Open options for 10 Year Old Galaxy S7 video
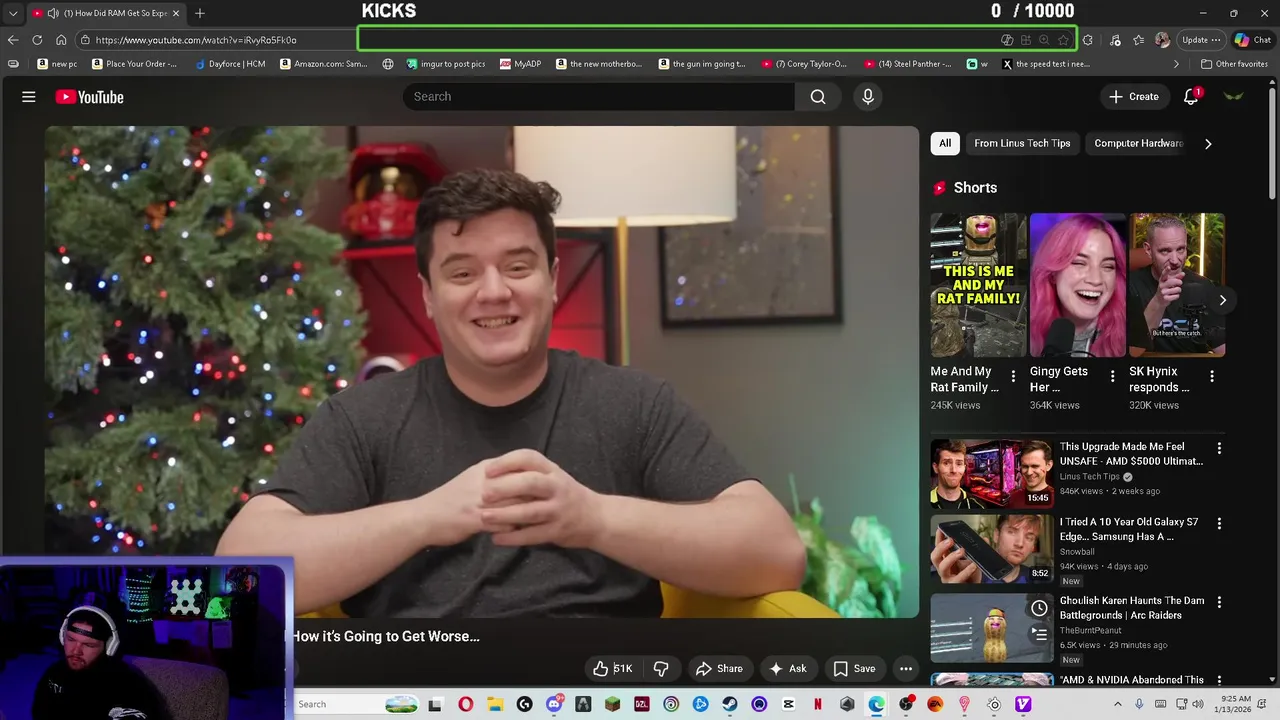The width and height of the screenshot is (1280, 720). coord(1219,523)
